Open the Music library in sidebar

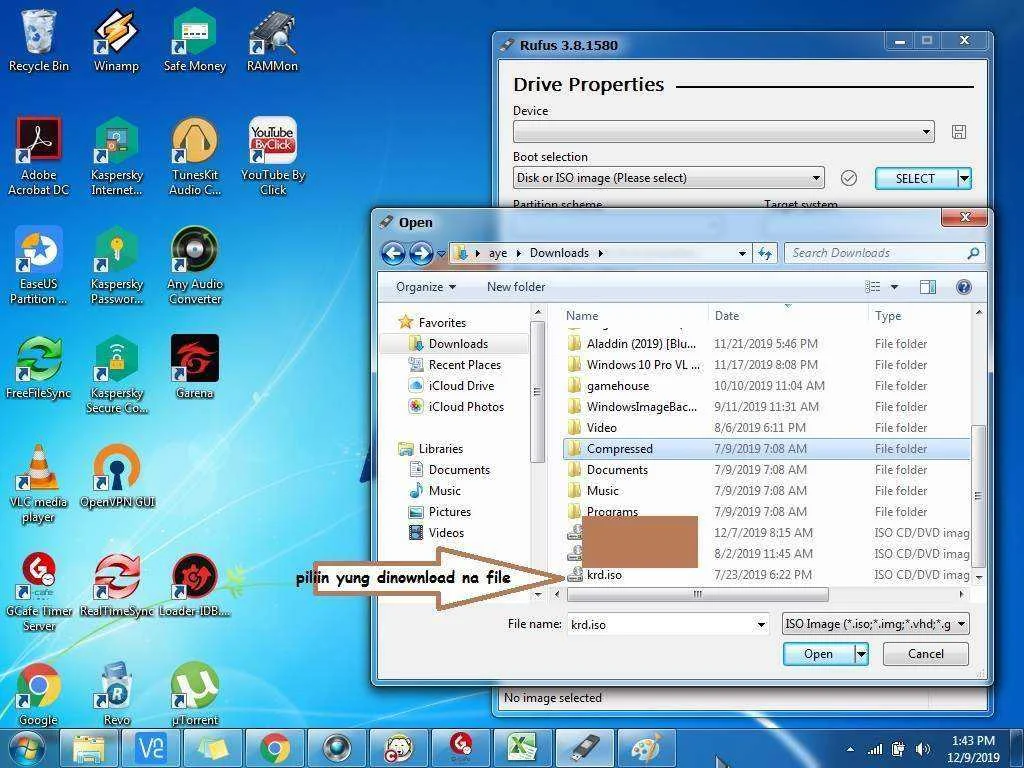point(444,490)
